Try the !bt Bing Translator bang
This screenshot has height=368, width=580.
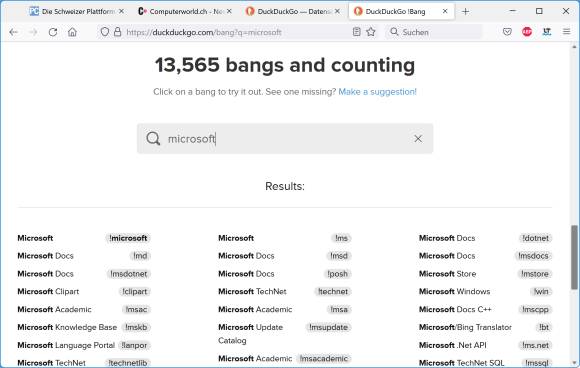point(544,328)
